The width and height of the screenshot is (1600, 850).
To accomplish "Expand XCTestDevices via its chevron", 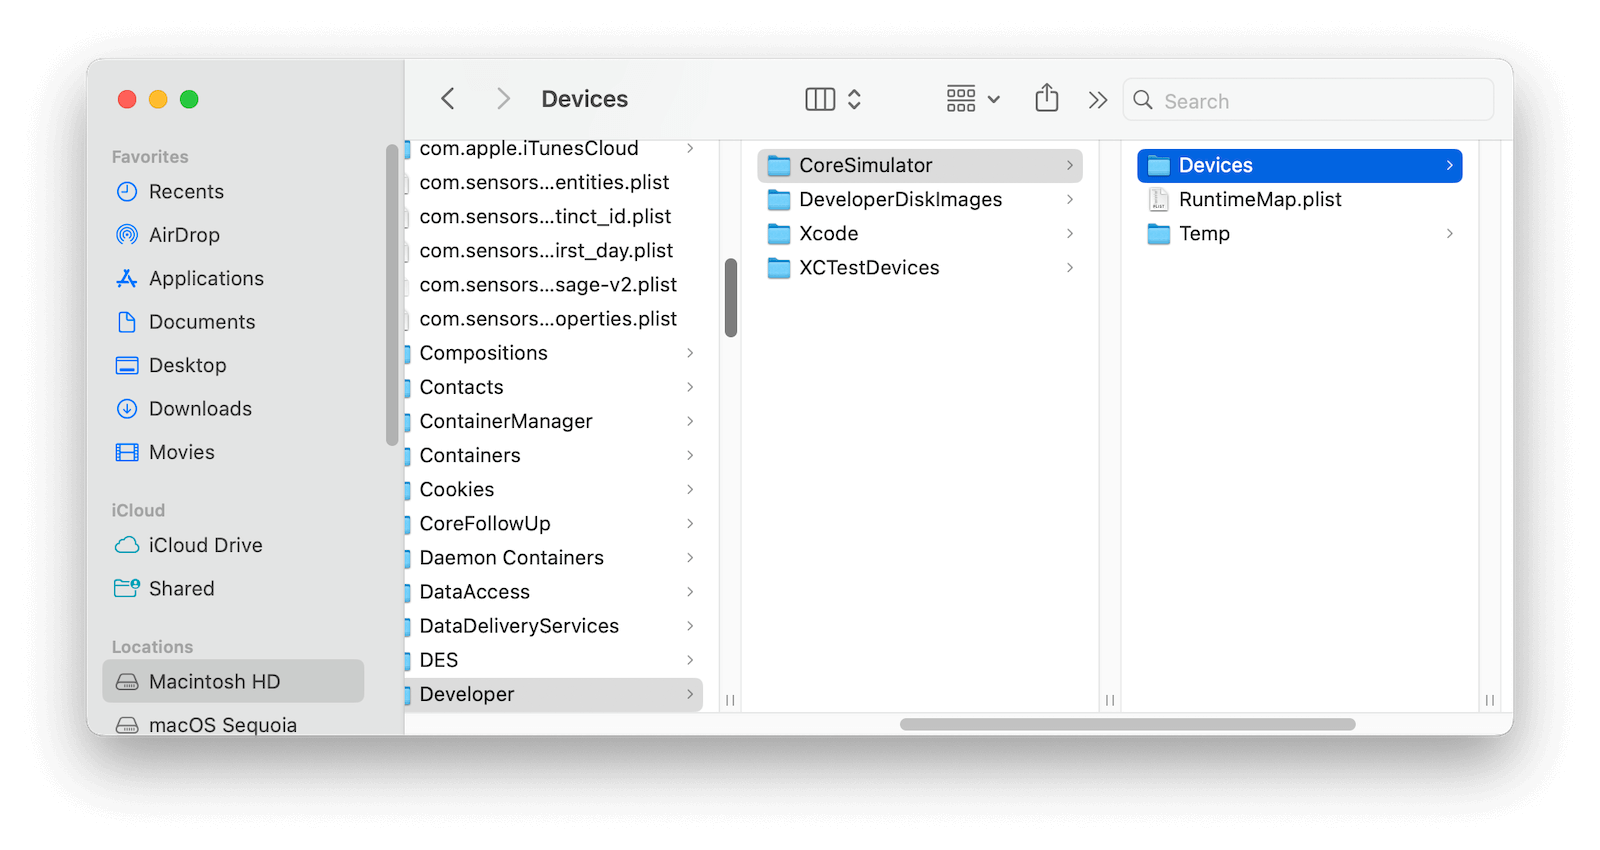I will coord(1070,268).
